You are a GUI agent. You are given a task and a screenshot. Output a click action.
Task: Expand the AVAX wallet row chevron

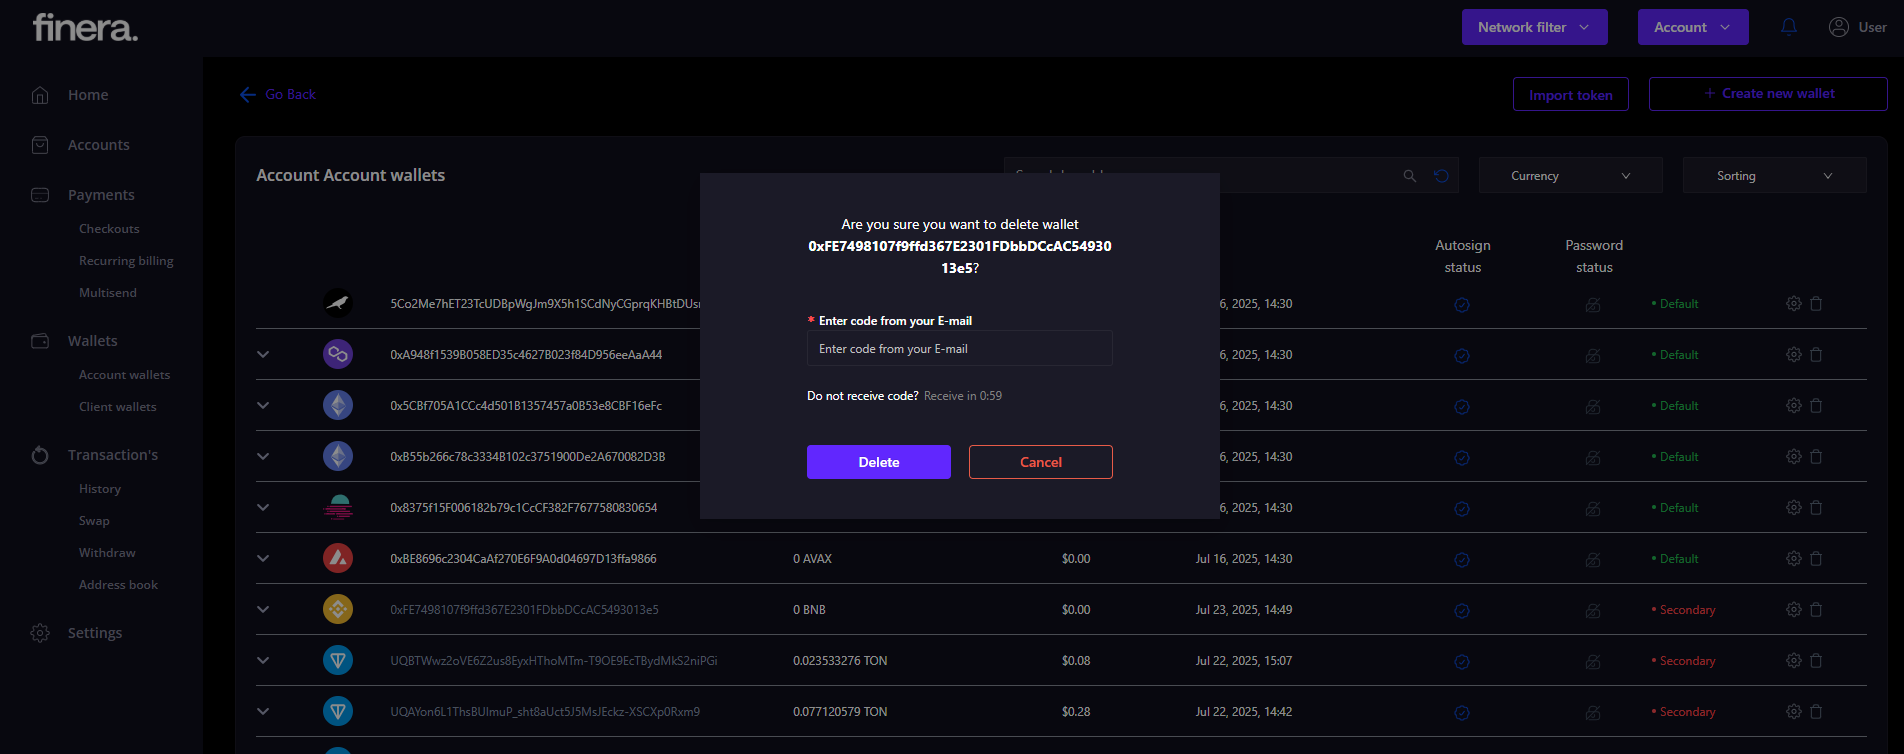tap(263, 558)
